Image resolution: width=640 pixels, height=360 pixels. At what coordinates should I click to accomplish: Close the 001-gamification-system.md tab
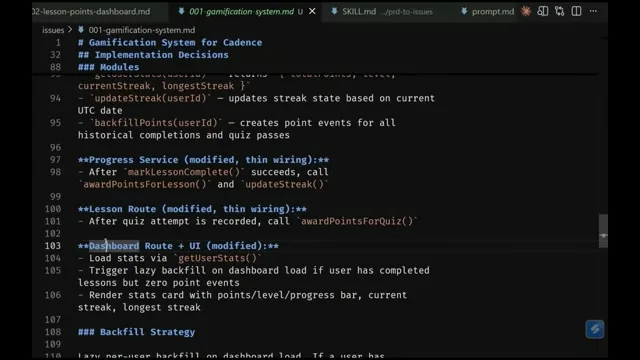[x=312, y=11]
